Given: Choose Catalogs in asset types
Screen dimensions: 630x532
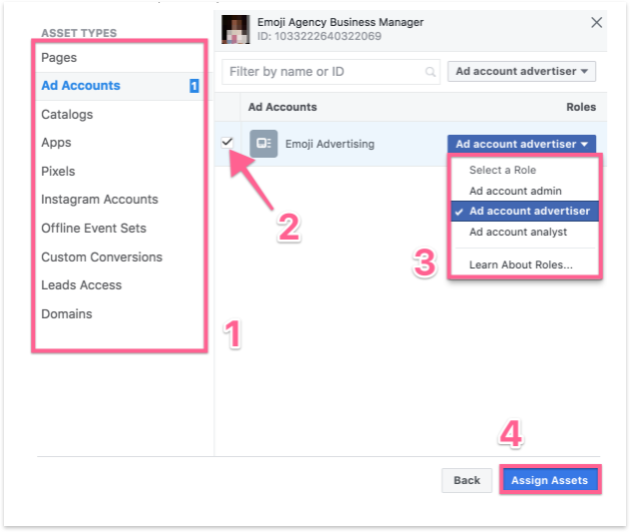Looking at the screenshot, I should coord(67,115).
